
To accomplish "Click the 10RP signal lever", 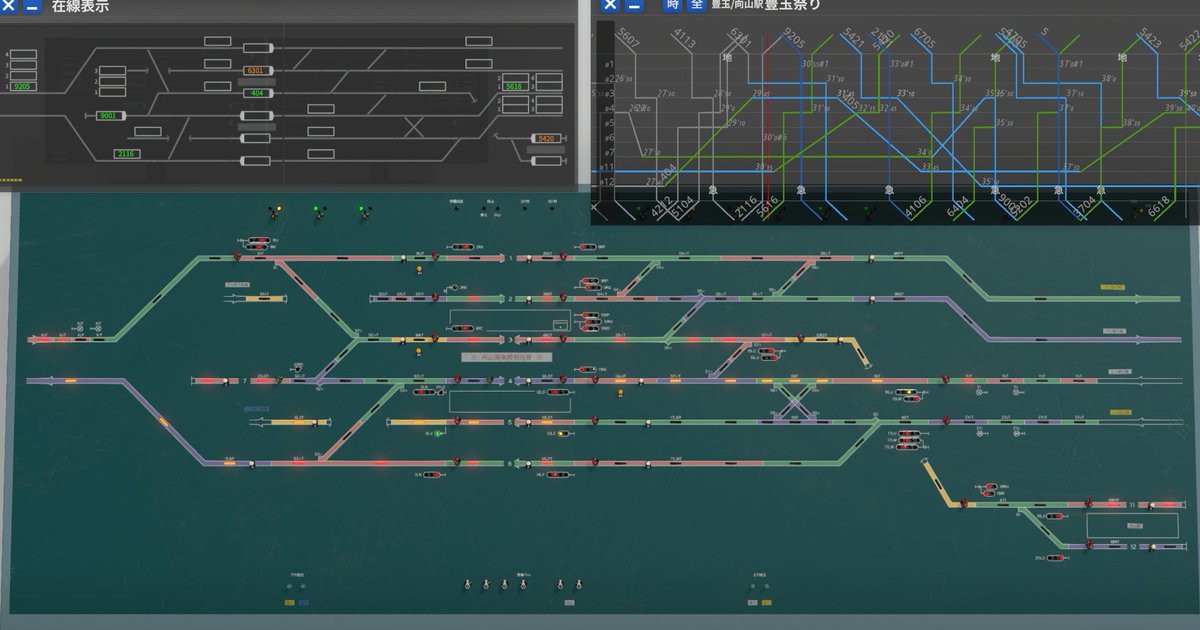I will pyautogui.click(x=590, y=315).
